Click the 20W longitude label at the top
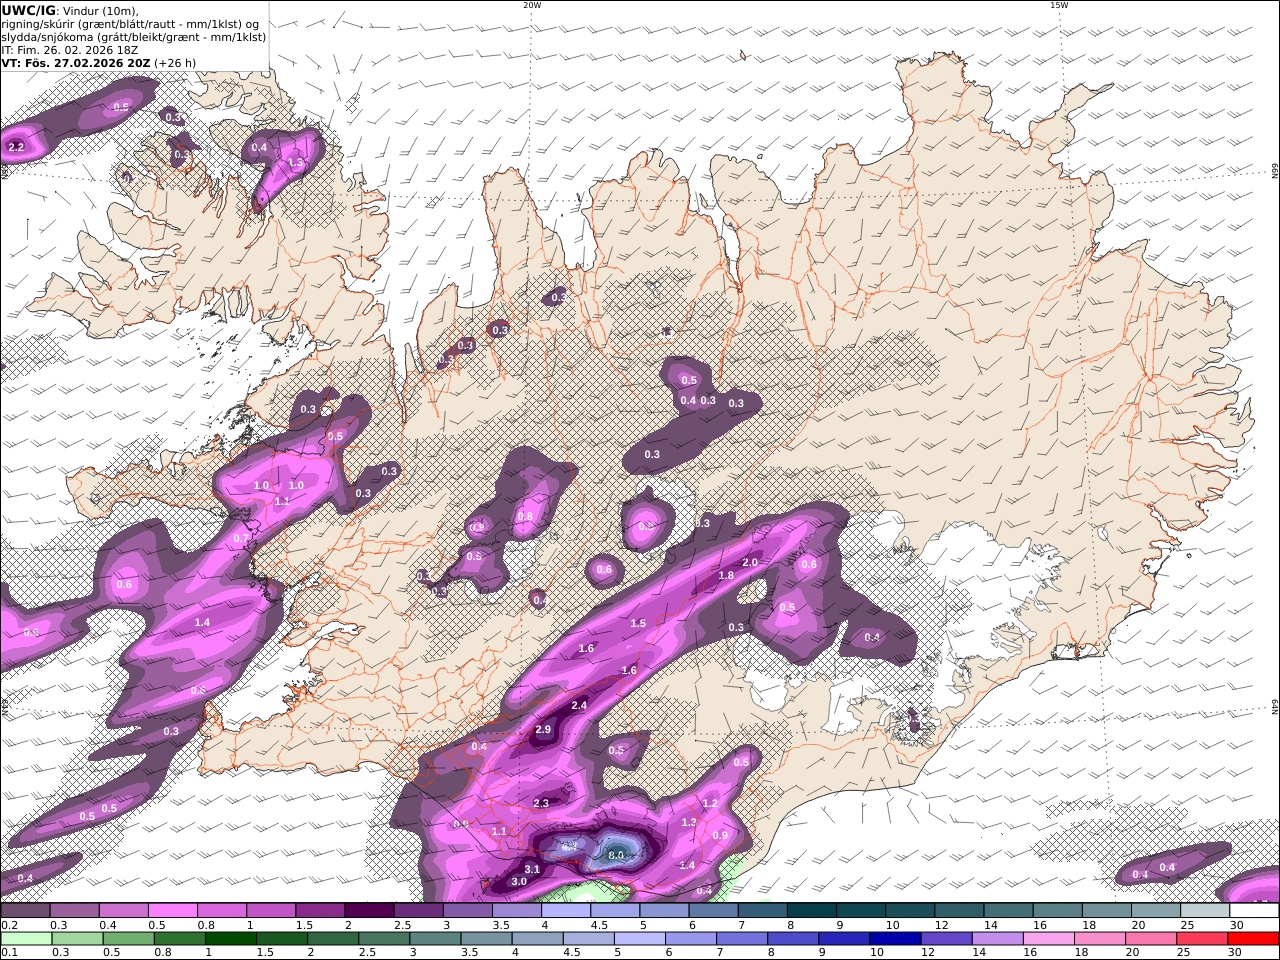 point(532,5)
